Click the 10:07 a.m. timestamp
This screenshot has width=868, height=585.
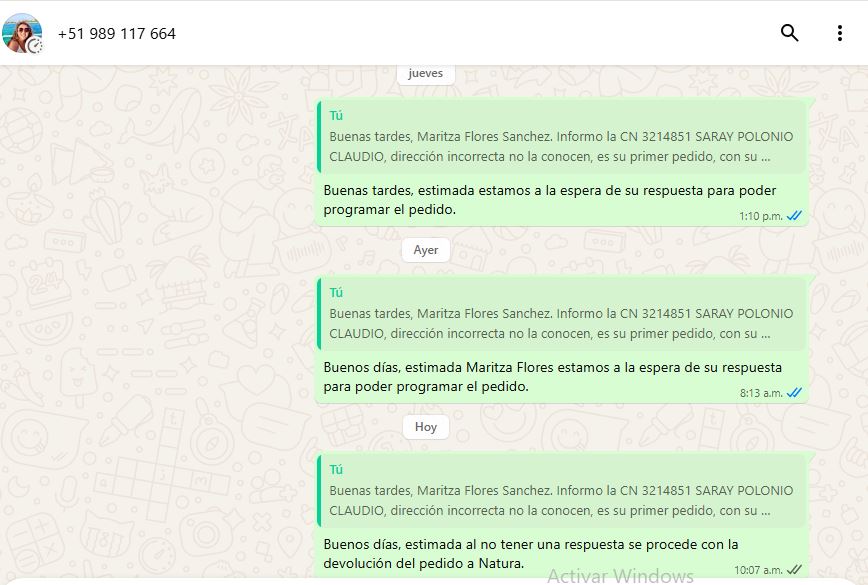pyautogui.click(x=758, y=570)
